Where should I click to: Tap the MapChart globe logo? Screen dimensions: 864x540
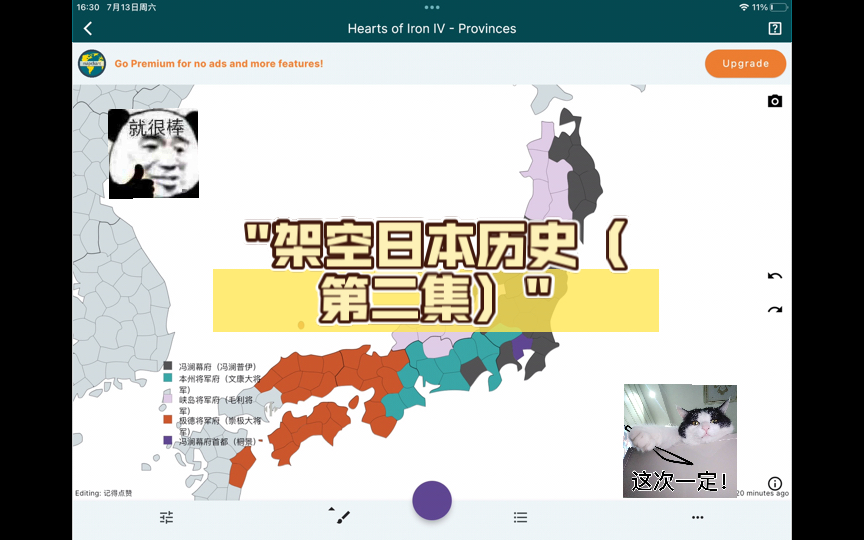[92, 63]
